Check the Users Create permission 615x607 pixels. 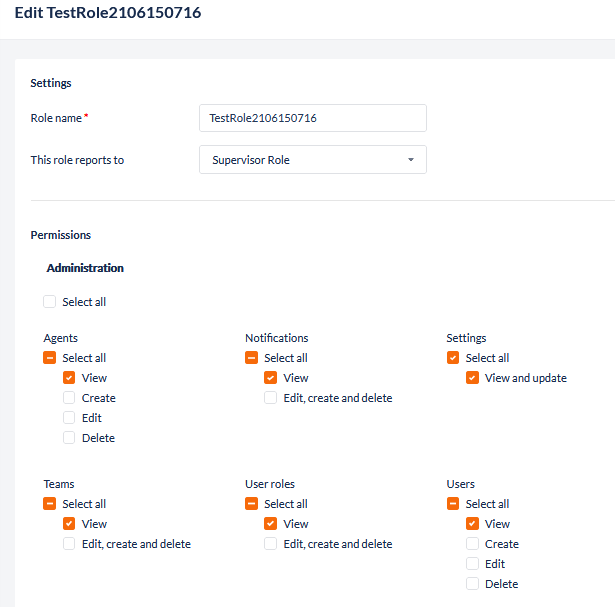[473, 544]
